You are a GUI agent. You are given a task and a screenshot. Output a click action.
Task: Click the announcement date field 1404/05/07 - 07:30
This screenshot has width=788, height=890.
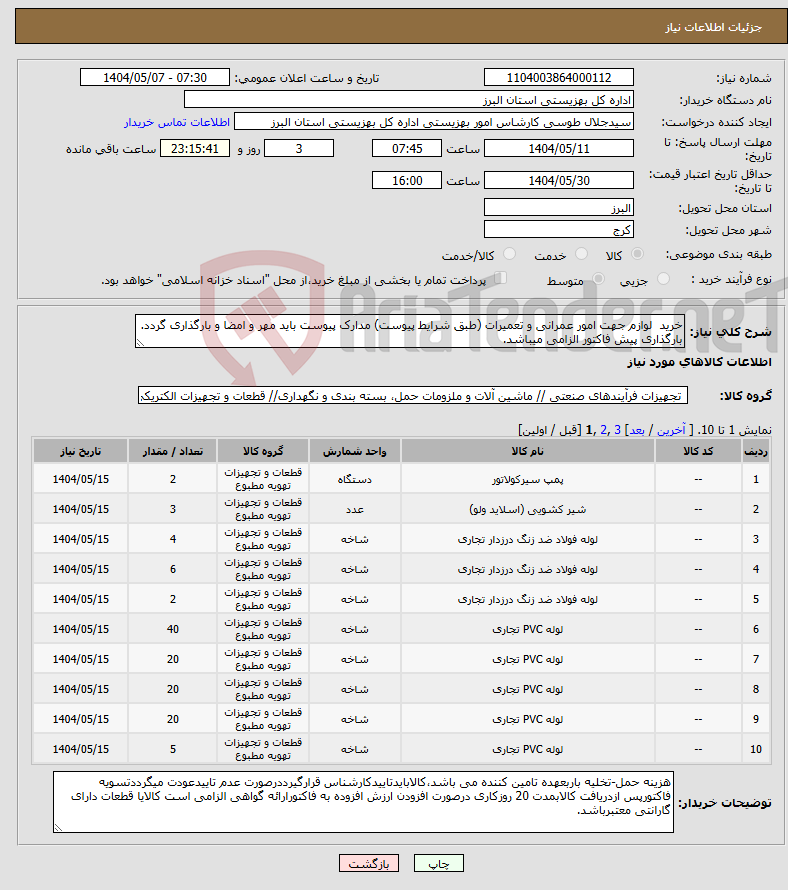point(155,78)
